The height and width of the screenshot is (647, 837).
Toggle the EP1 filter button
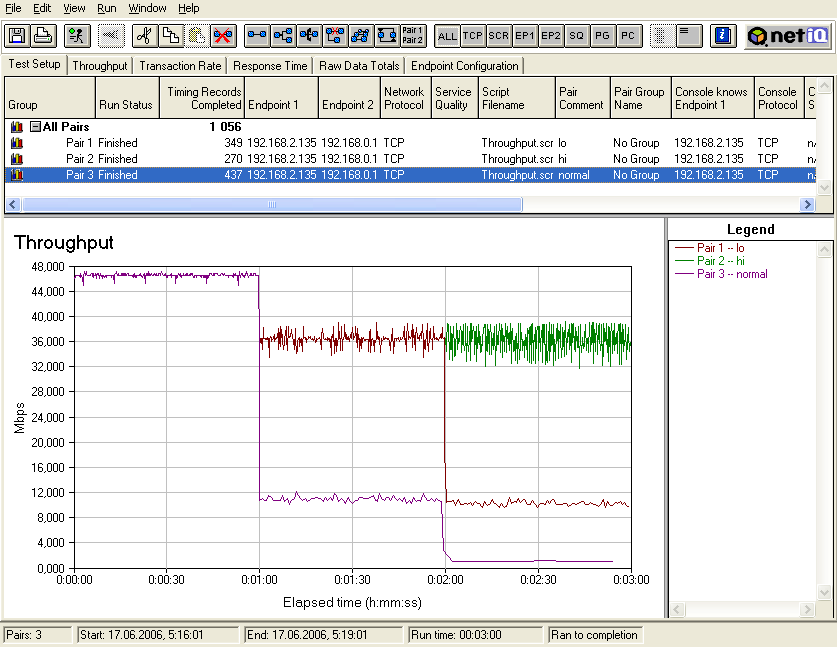pyautogui.click(x=525, y=36)
